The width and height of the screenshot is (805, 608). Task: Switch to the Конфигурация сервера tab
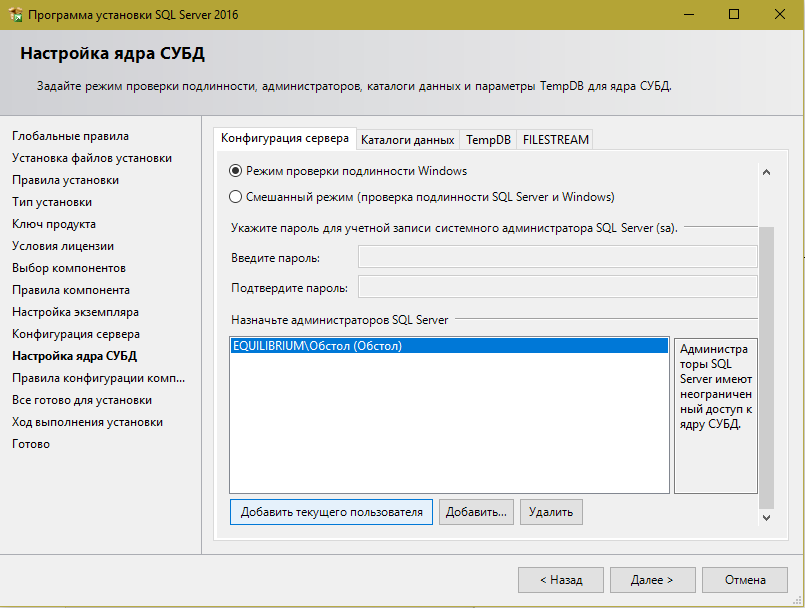(x=284, y=138)
